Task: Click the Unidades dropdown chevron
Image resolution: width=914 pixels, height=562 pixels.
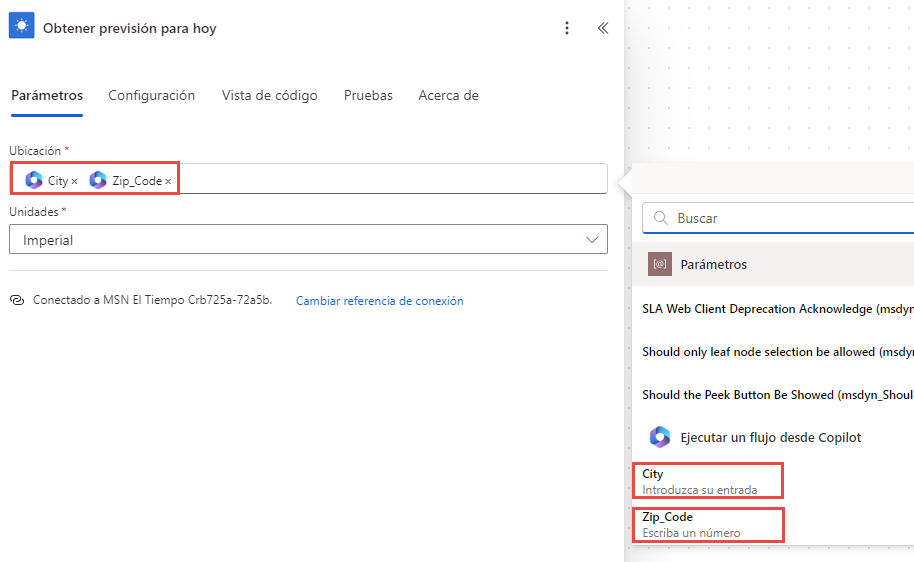Action: pos(592,240)
